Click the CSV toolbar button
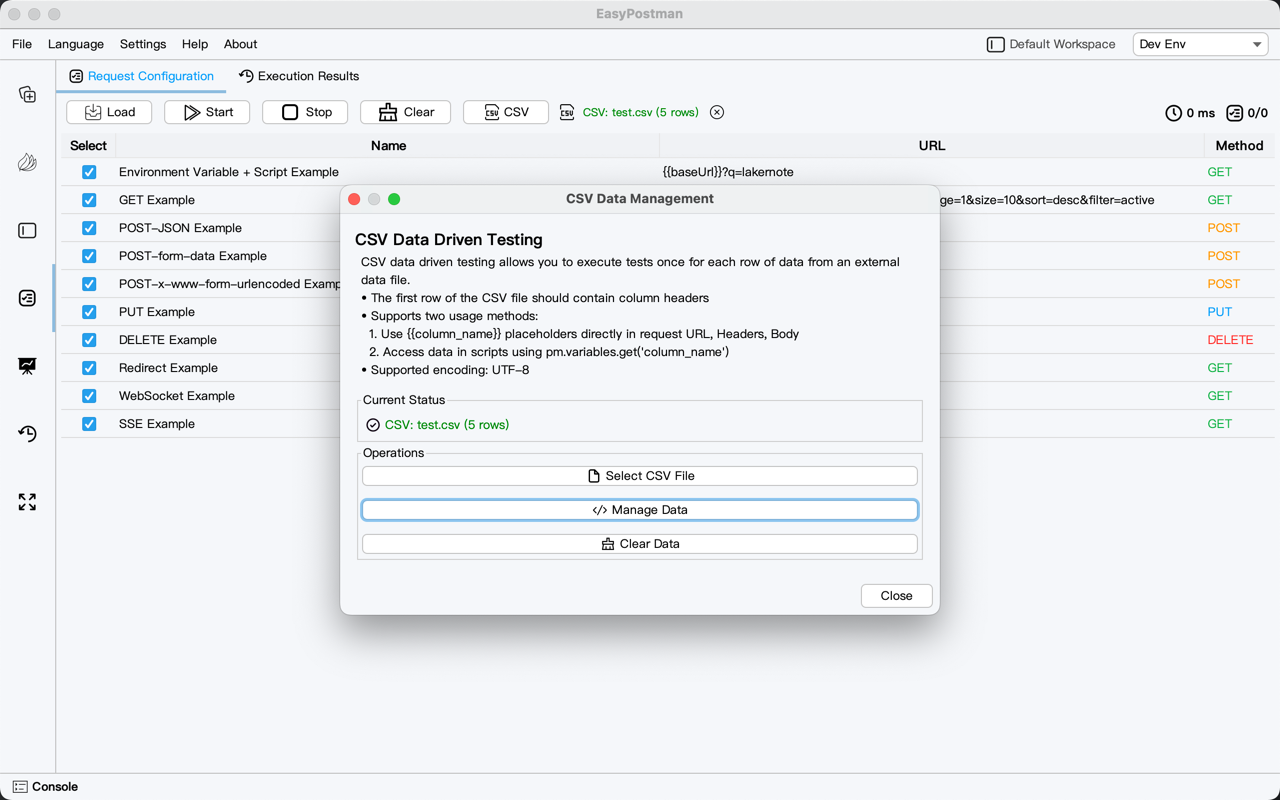Screen dimensions: 1280x800 click(x=506, y=112)
